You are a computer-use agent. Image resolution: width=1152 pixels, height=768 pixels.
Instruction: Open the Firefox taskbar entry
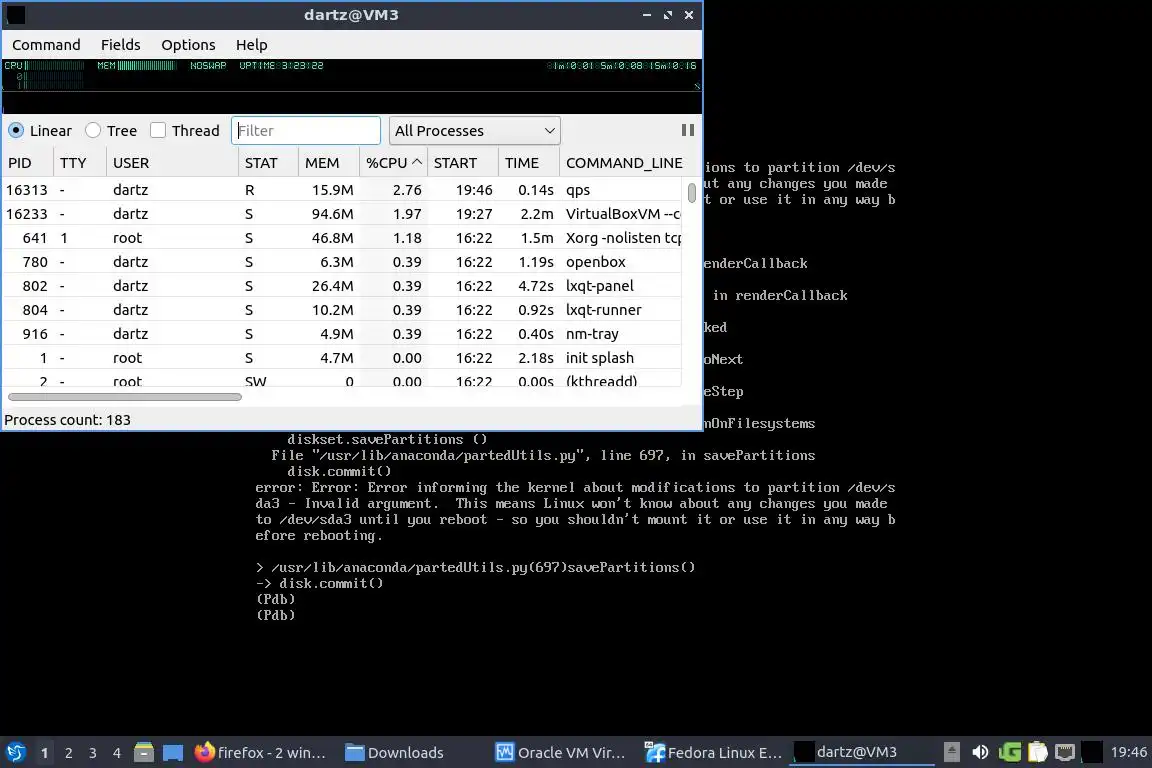260,752
